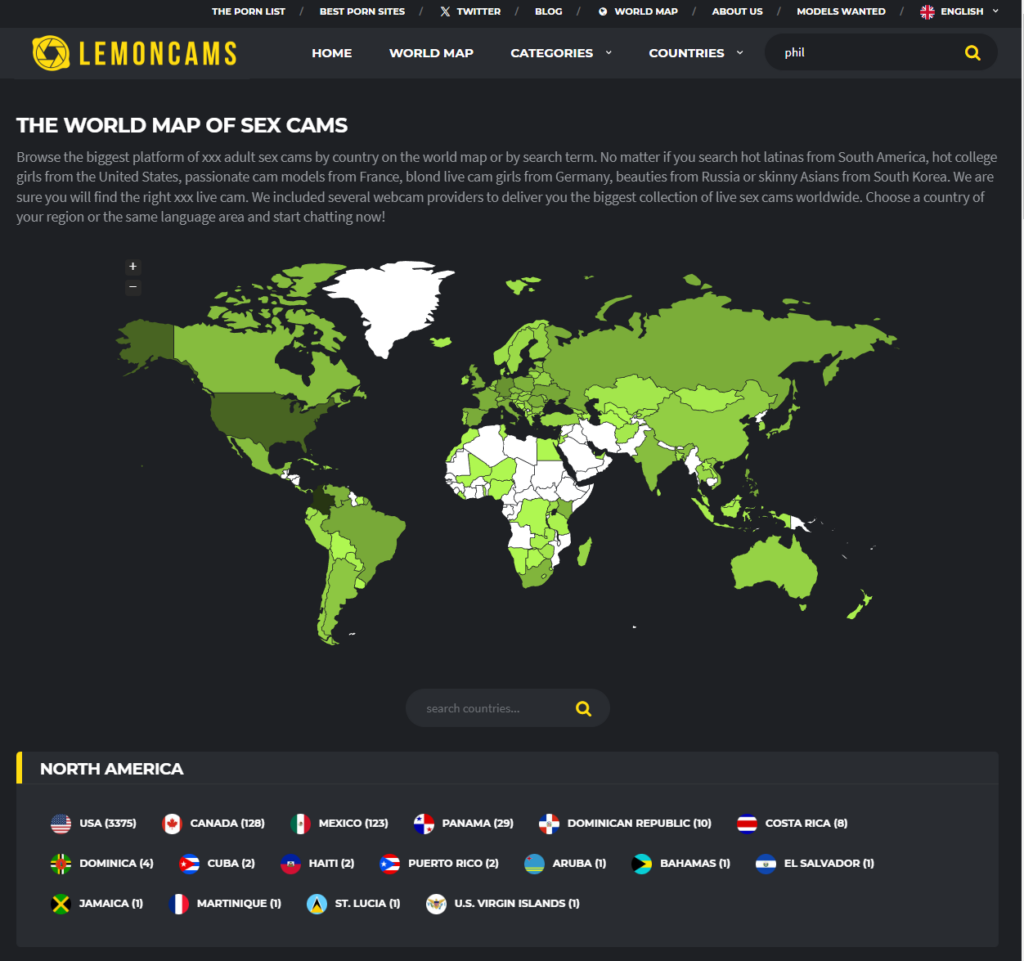Open World Map in main navigation
1024x961 pixels.
pos(431,53)
